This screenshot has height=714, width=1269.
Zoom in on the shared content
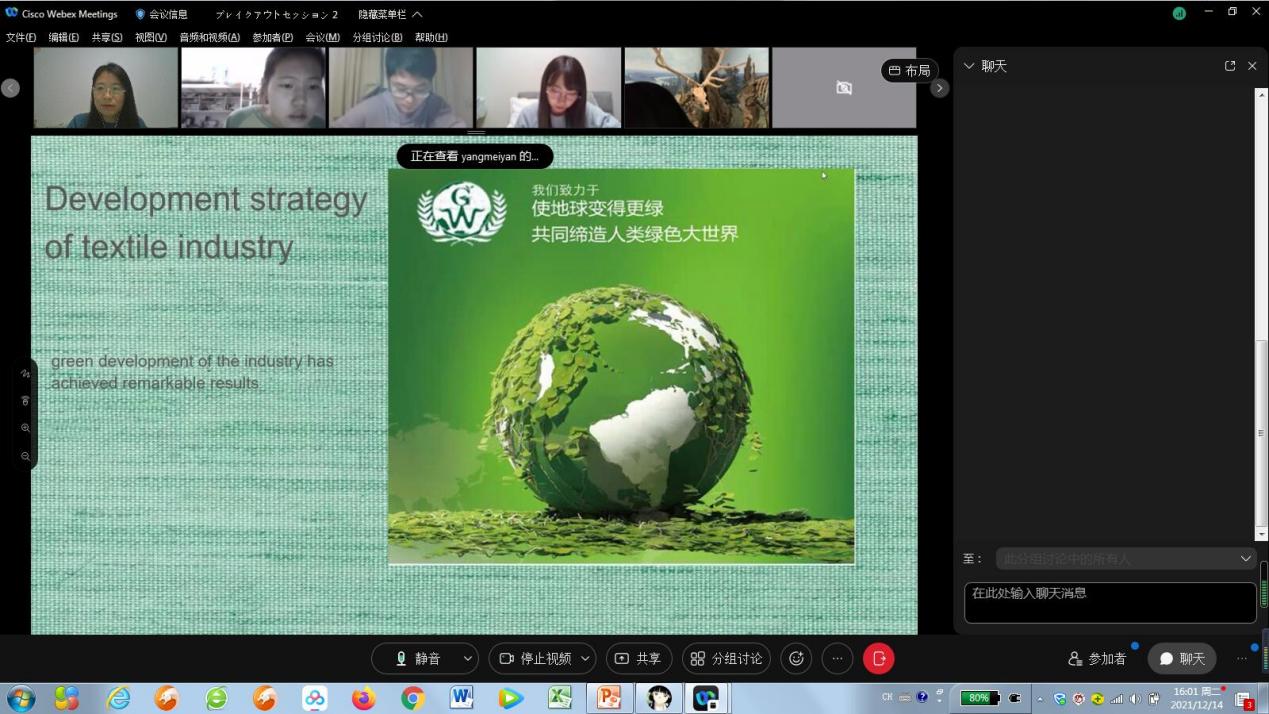tap(25, 428)
